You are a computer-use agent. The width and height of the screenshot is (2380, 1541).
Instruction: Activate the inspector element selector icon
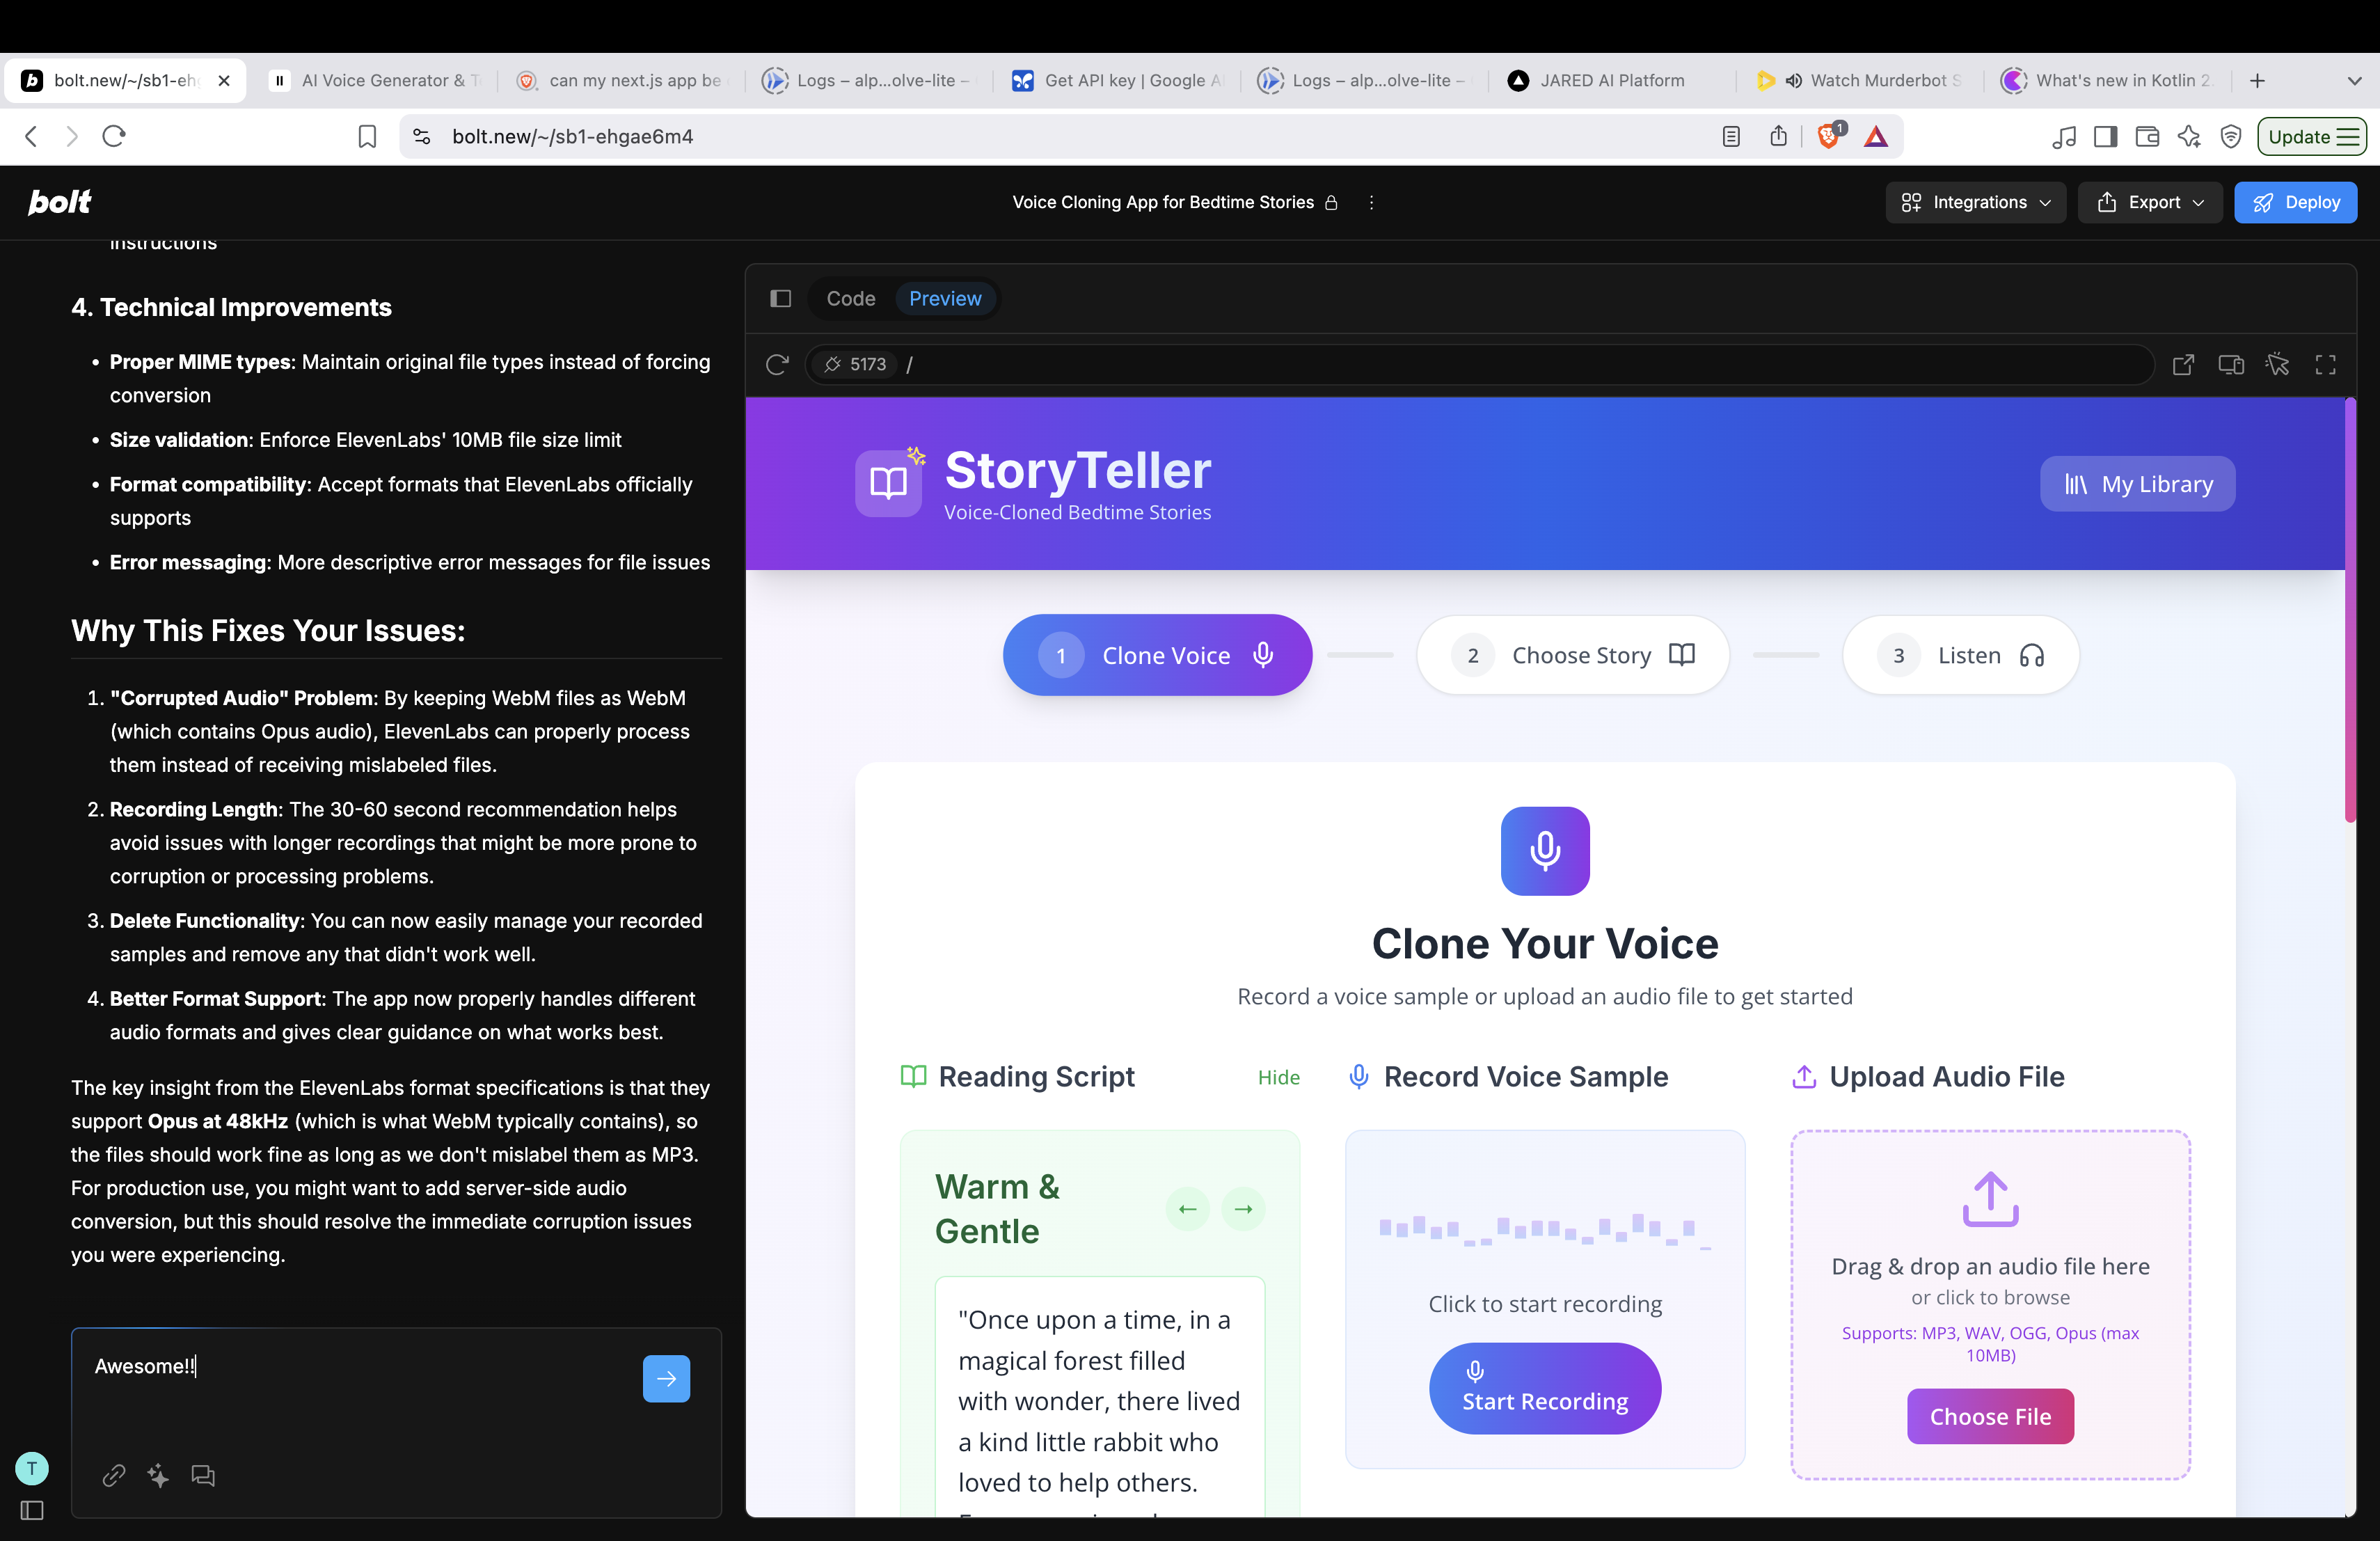point(2278,365)
